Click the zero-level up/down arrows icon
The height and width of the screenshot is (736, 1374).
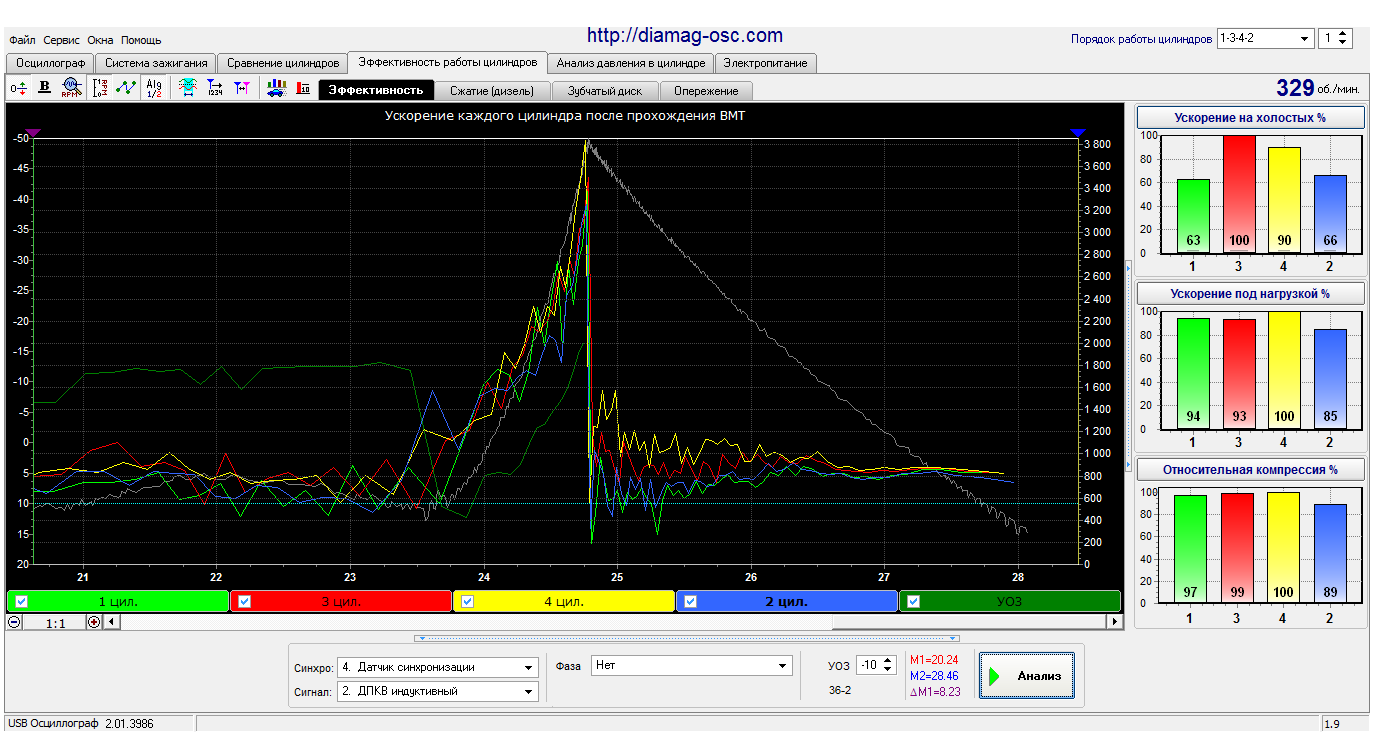[19, 88]
